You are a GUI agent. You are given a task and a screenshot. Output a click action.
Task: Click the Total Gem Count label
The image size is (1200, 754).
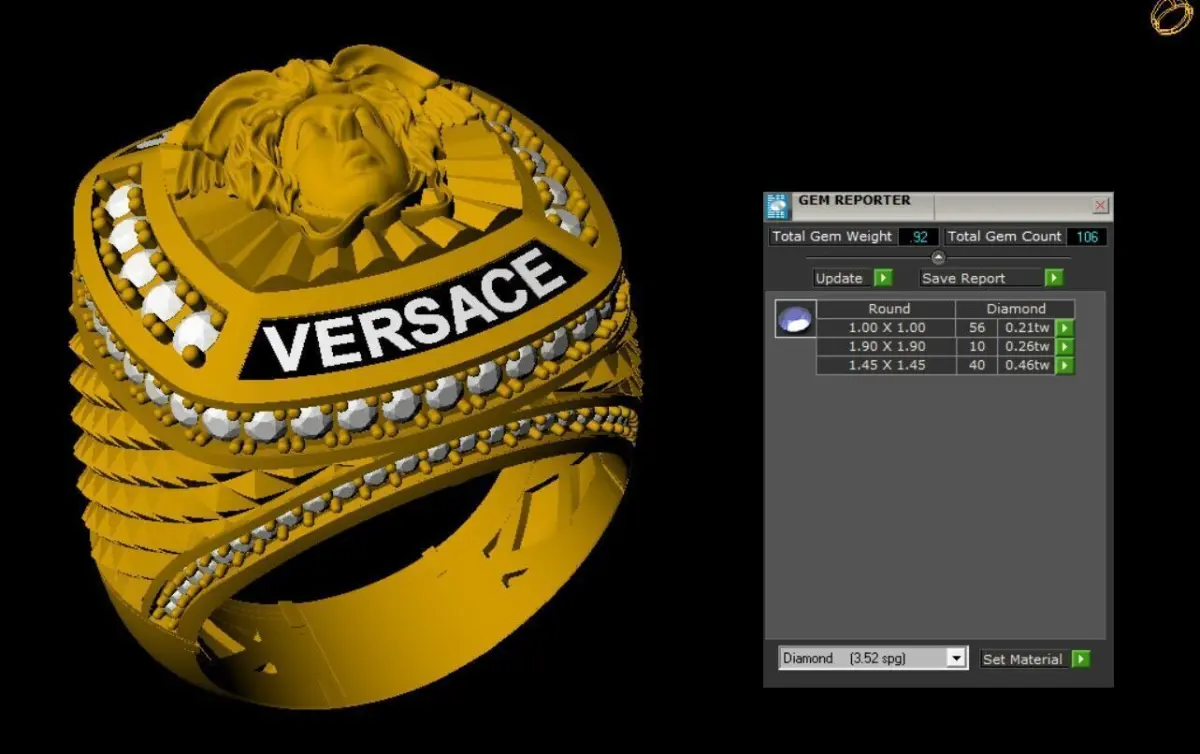coord(1004,237)
